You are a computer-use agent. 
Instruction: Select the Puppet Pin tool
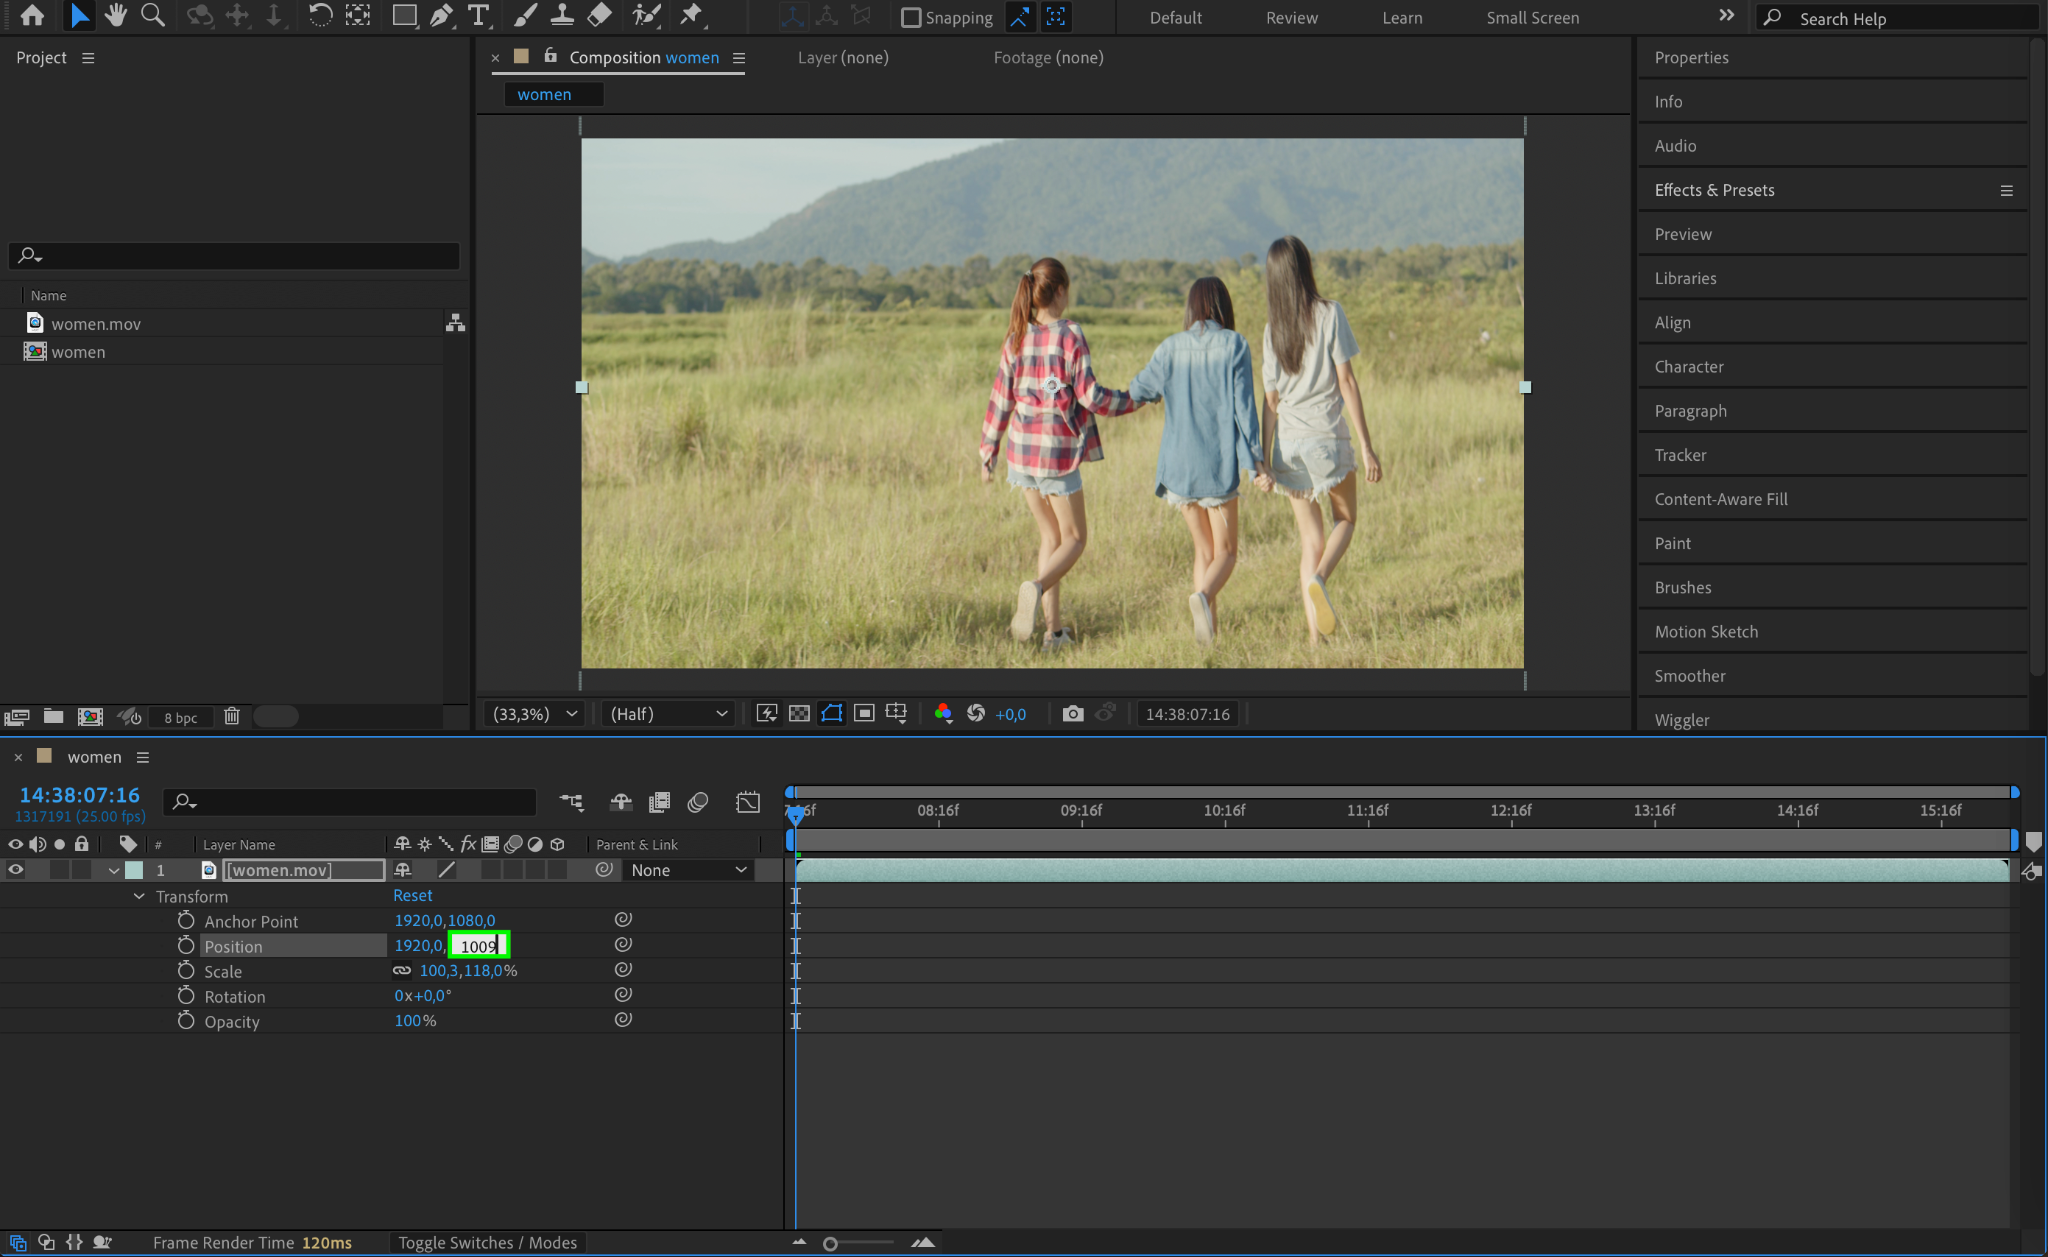pyautogui.click(x=691, y=15)
